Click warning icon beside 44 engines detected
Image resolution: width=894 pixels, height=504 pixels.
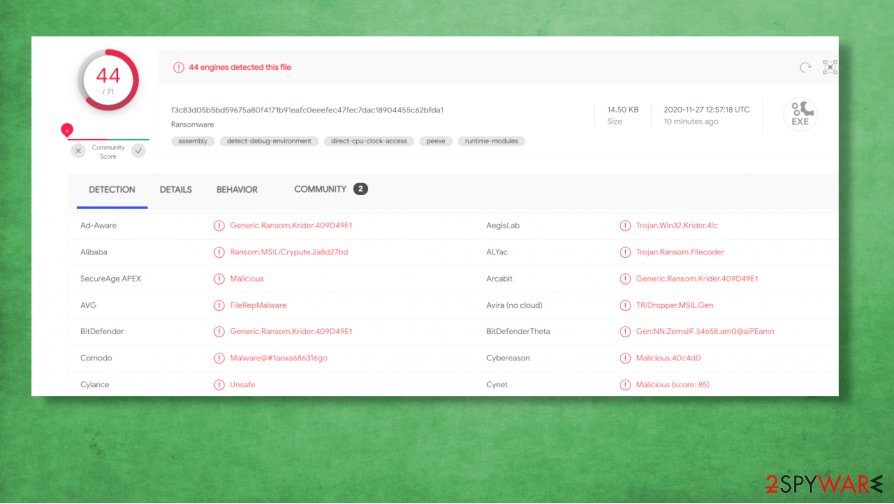point(178,67)
